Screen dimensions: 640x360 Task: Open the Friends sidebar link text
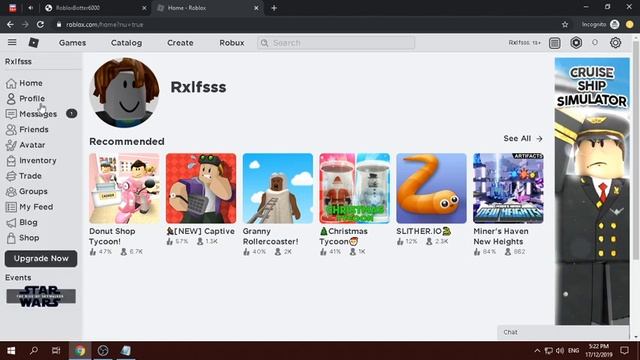(34, 129)
